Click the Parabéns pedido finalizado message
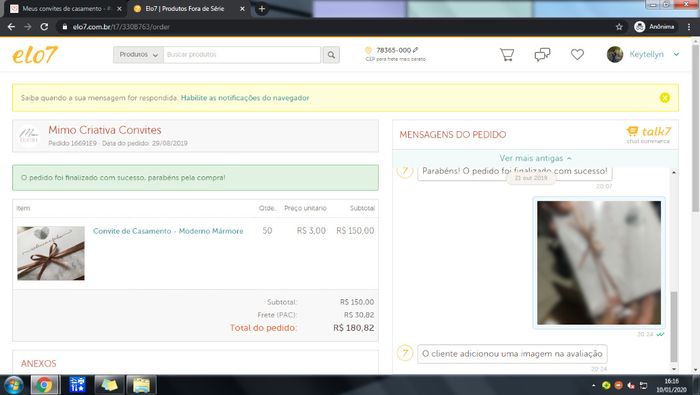The image size is (700, 395). pos(515,171)
